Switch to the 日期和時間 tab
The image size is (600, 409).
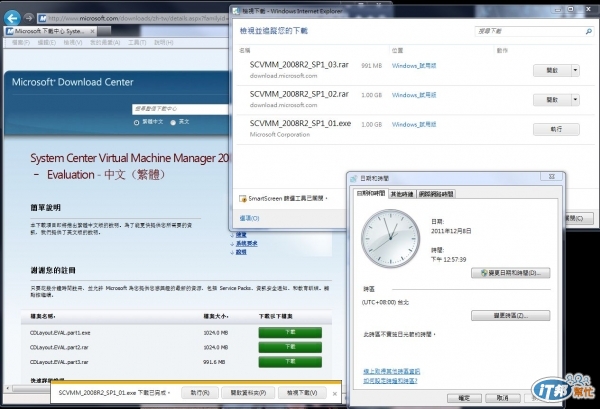click(370, 194)
